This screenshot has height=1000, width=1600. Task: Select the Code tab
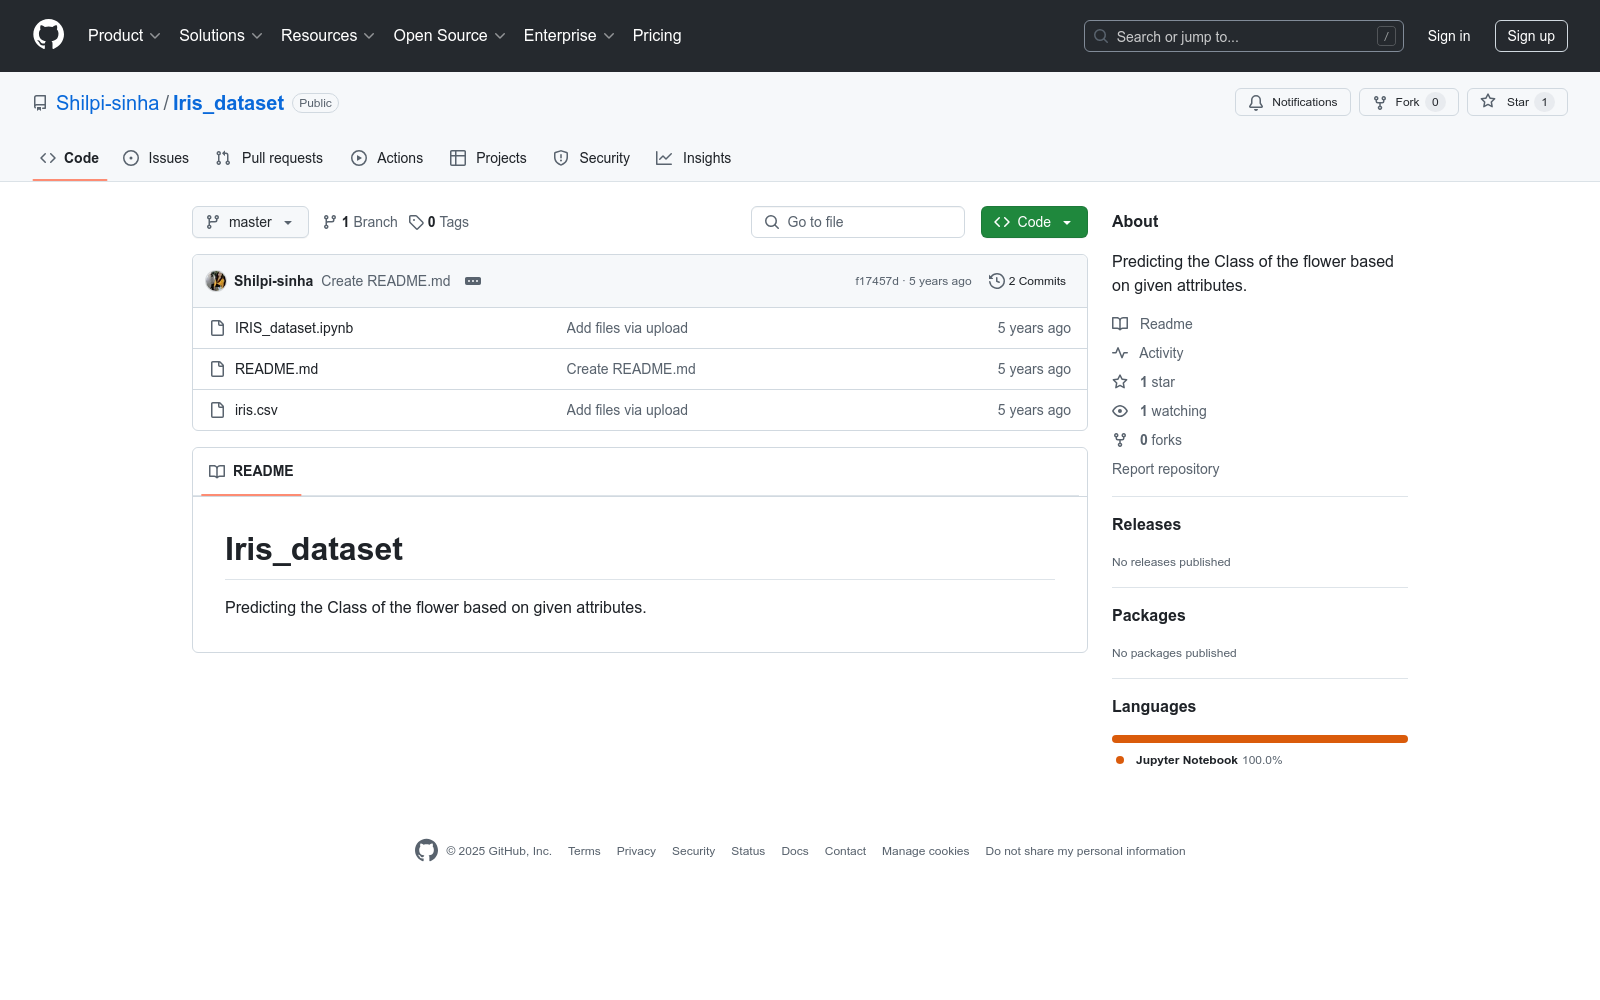point(70,158)
